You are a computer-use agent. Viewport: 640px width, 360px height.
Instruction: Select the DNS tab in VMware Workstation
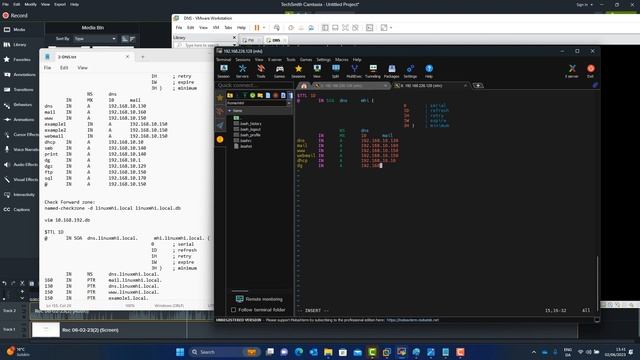pos(276,40)
